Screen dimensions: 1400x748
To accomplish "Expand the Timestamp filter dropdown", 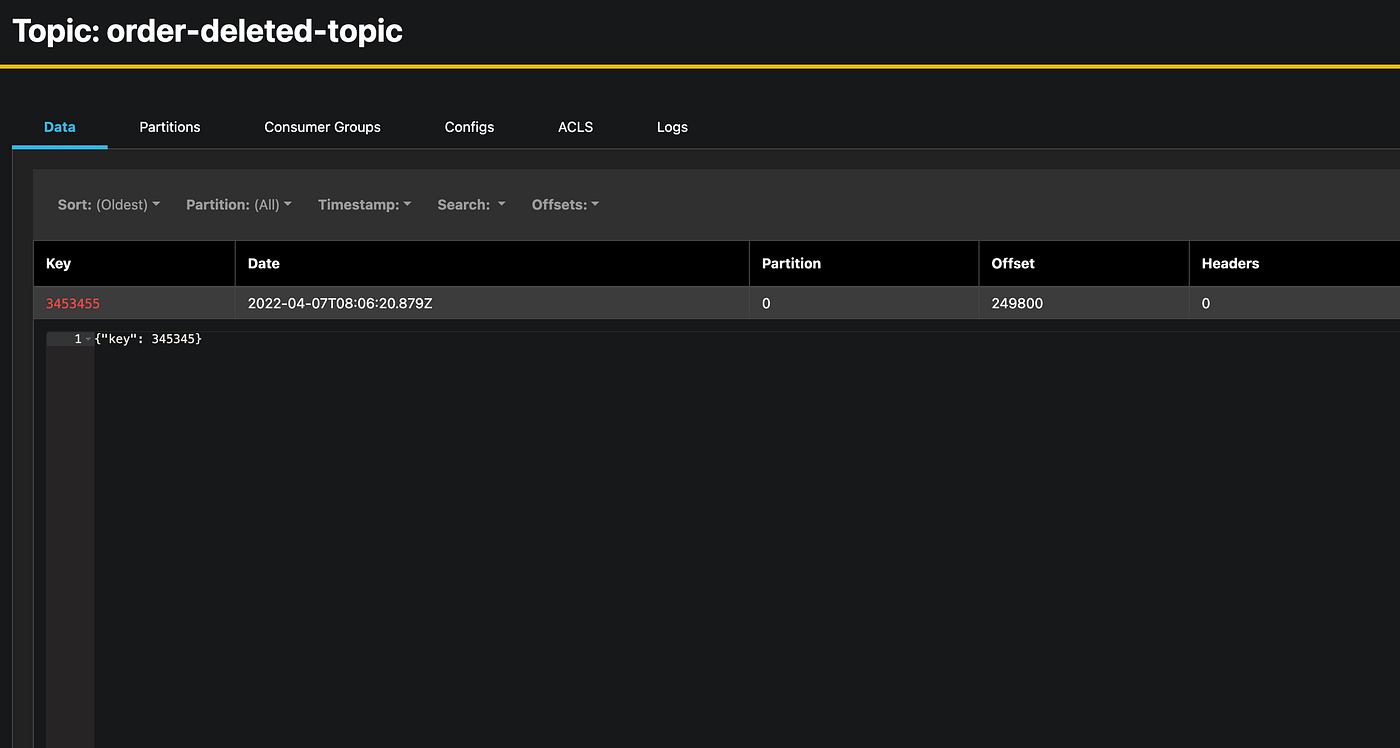I will click(x=364, y=204).
